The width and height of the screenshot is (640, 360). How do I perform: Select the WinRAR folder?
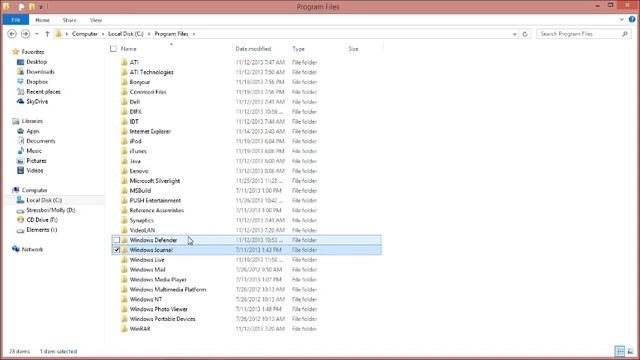point(140,329)
